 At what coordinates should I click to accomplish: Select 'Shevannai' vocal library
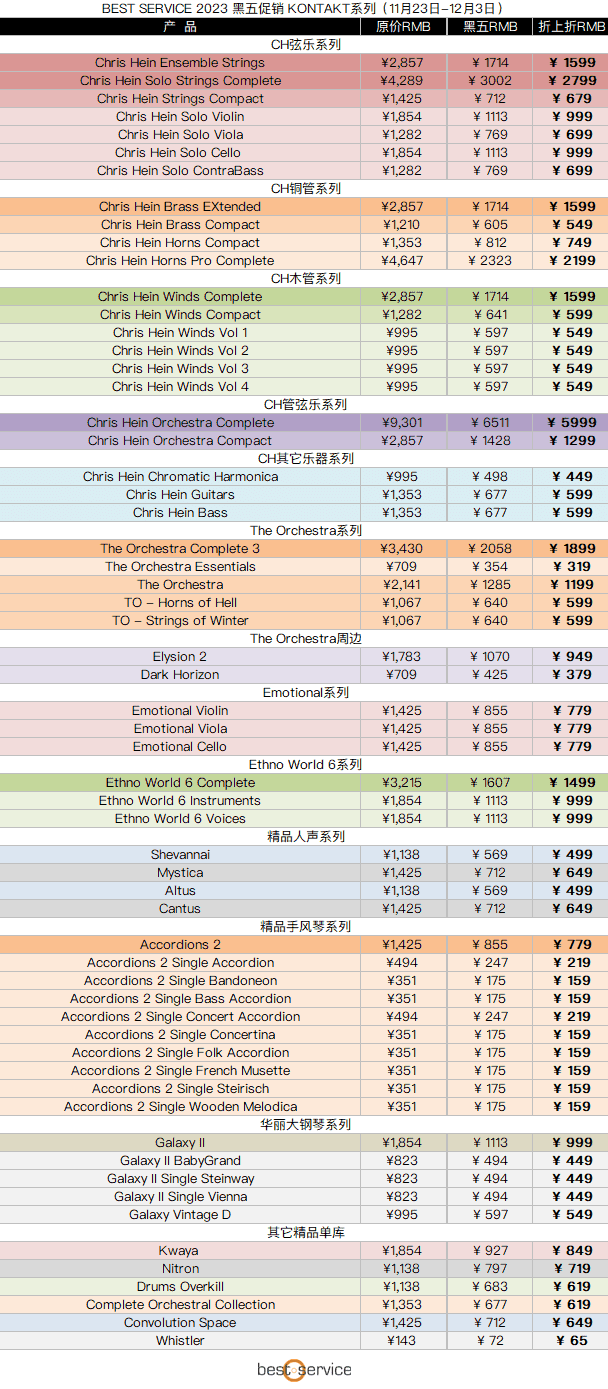tap(180, 855)
